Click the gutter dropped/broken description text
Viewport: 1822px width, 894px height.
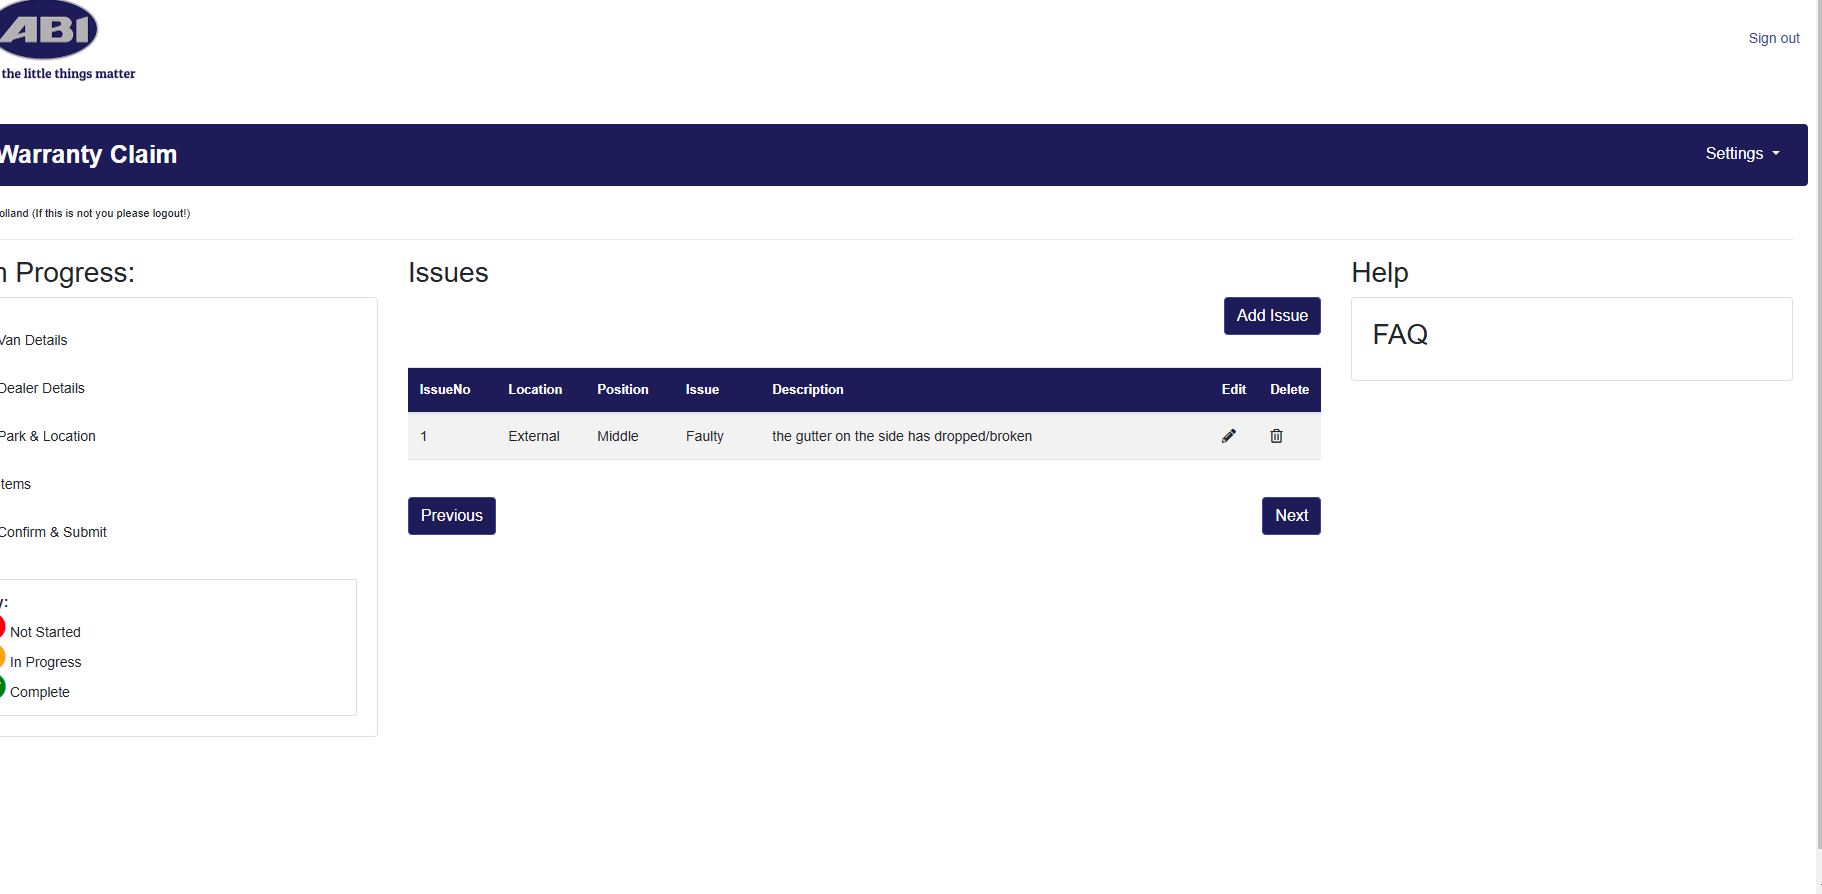[902, 436]
